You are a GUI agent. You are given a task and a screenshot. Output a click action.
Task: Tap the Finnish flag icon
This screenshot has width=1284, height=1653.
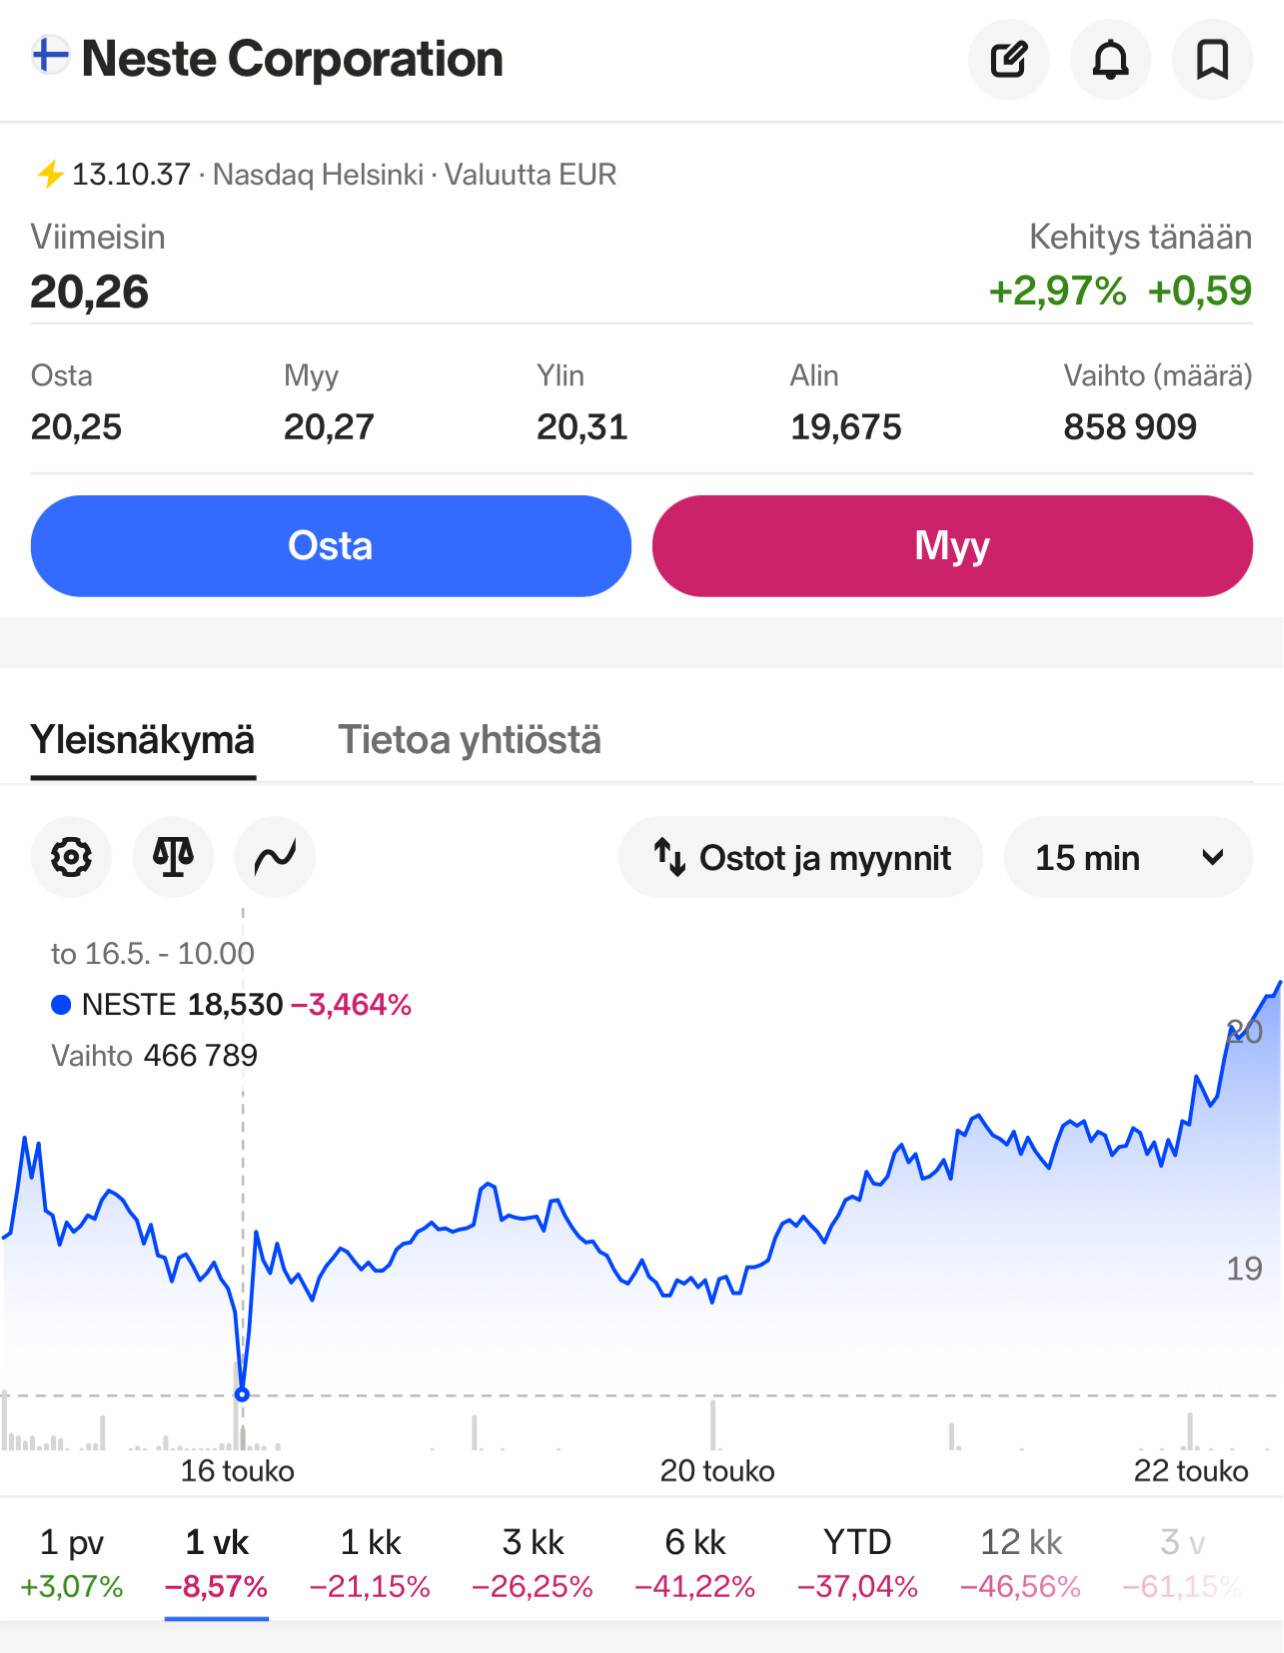[x=50, y=55]
